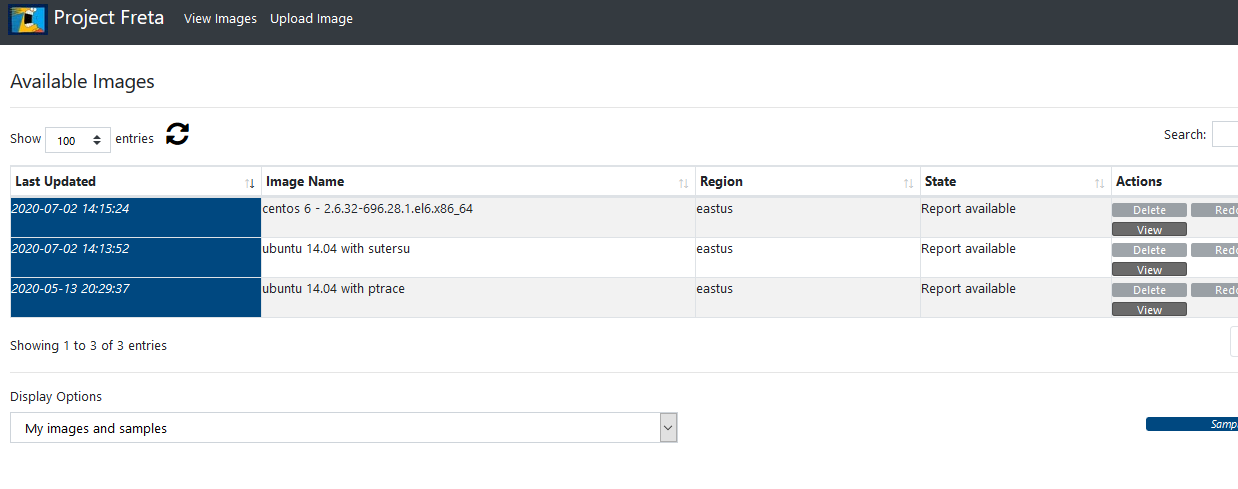Click ubuntu 14.04 with ptrace name
The height and width of the screenshot is (489, 1238).
pos(333,289)
